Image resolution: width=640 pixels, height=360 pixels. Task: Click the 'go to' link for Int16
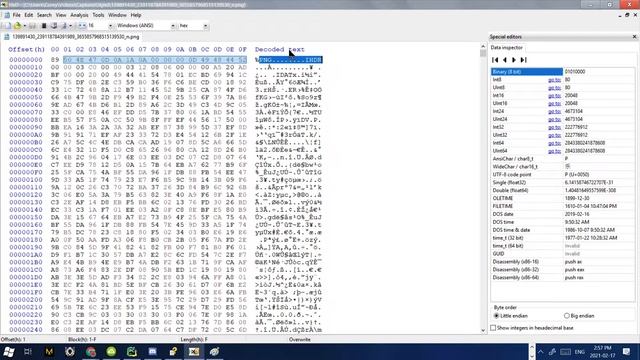(x=554, y=96)
